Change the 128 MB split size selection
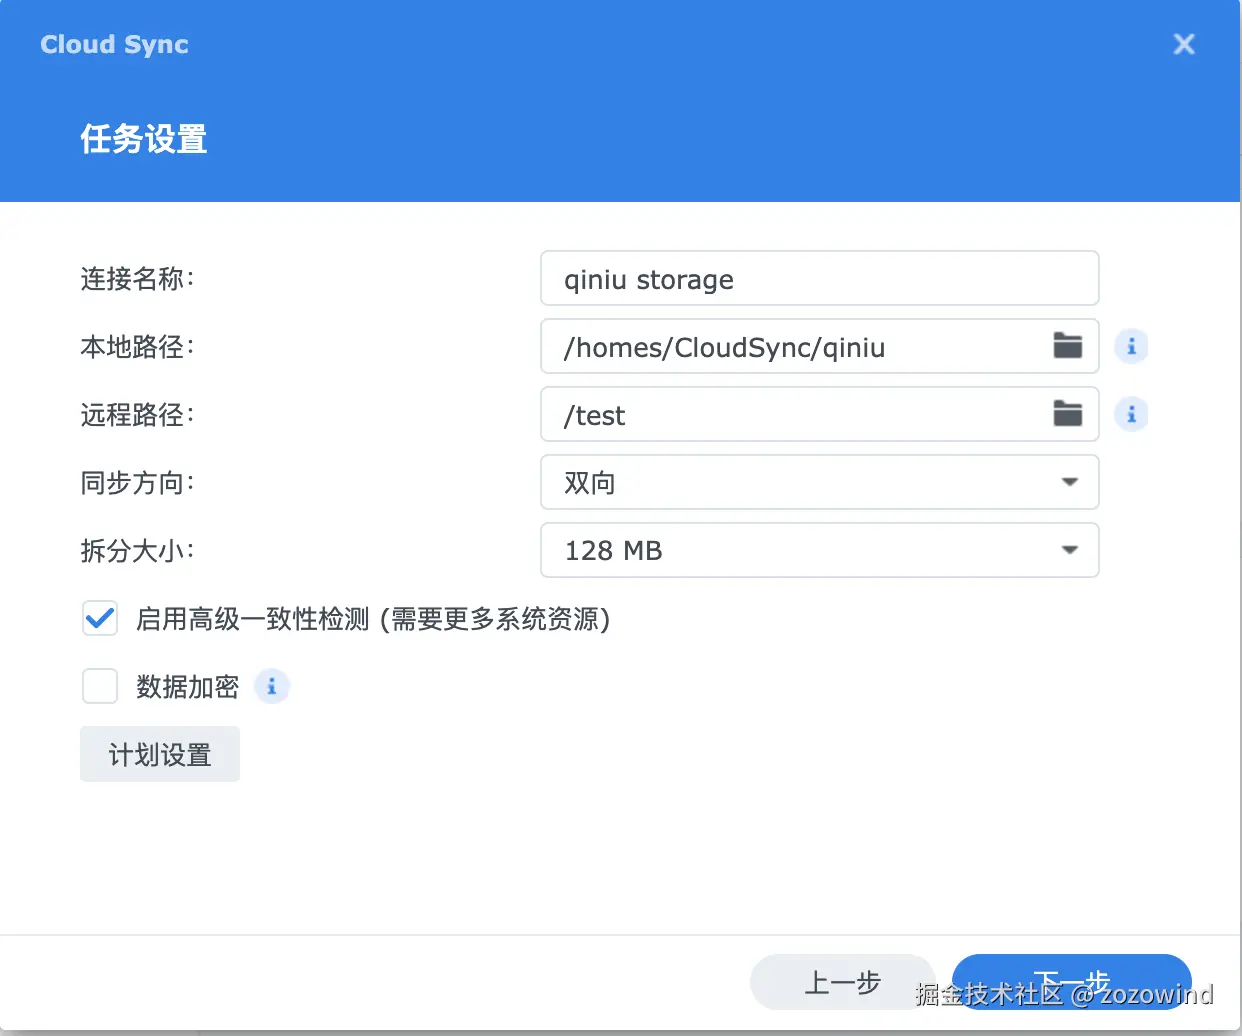 820,550
